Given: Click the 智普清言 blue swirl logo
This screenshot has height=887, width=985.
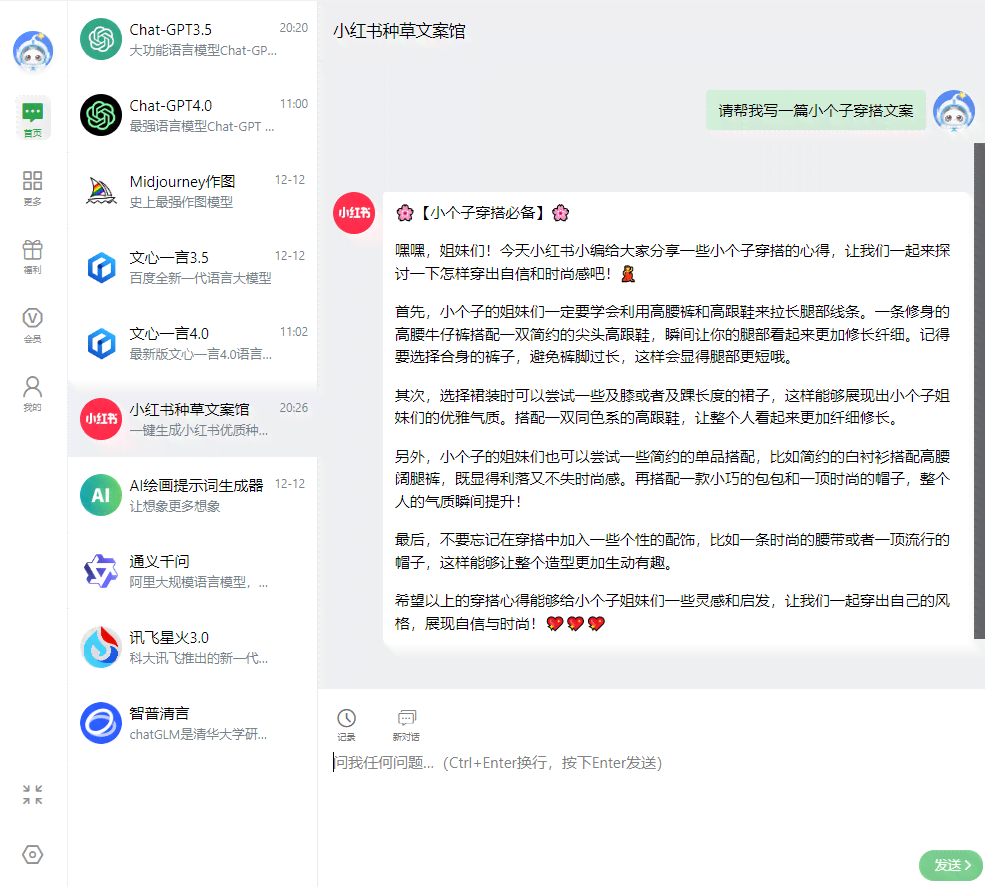Looking at the screenshot, I should click(101, 723).
